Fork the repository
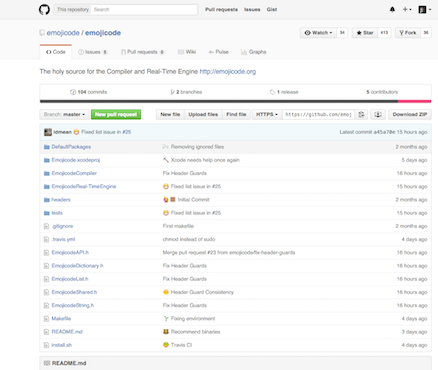Viewport: 438px width, 370px height. click(408, 33)
